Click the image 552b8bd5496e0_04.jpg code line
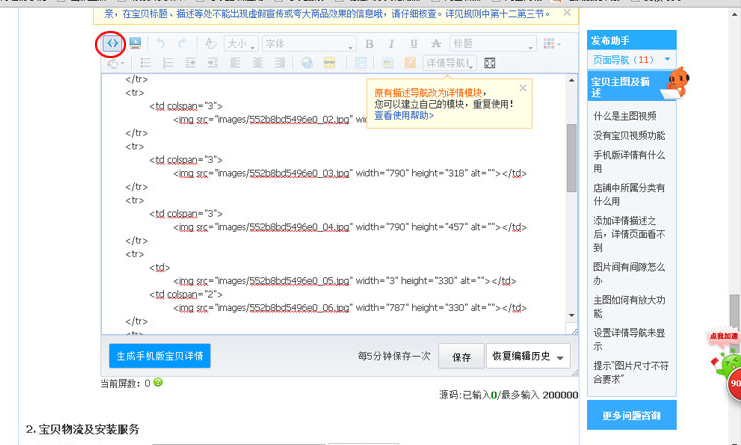741x445 pixels. (350, 227)
